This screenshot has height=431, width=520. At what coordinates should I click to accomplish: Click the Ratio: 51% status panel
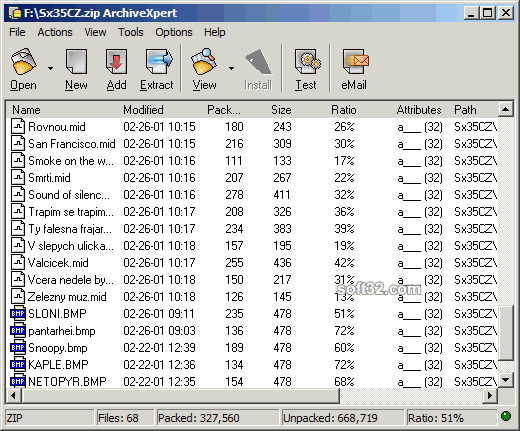[452, 418]
